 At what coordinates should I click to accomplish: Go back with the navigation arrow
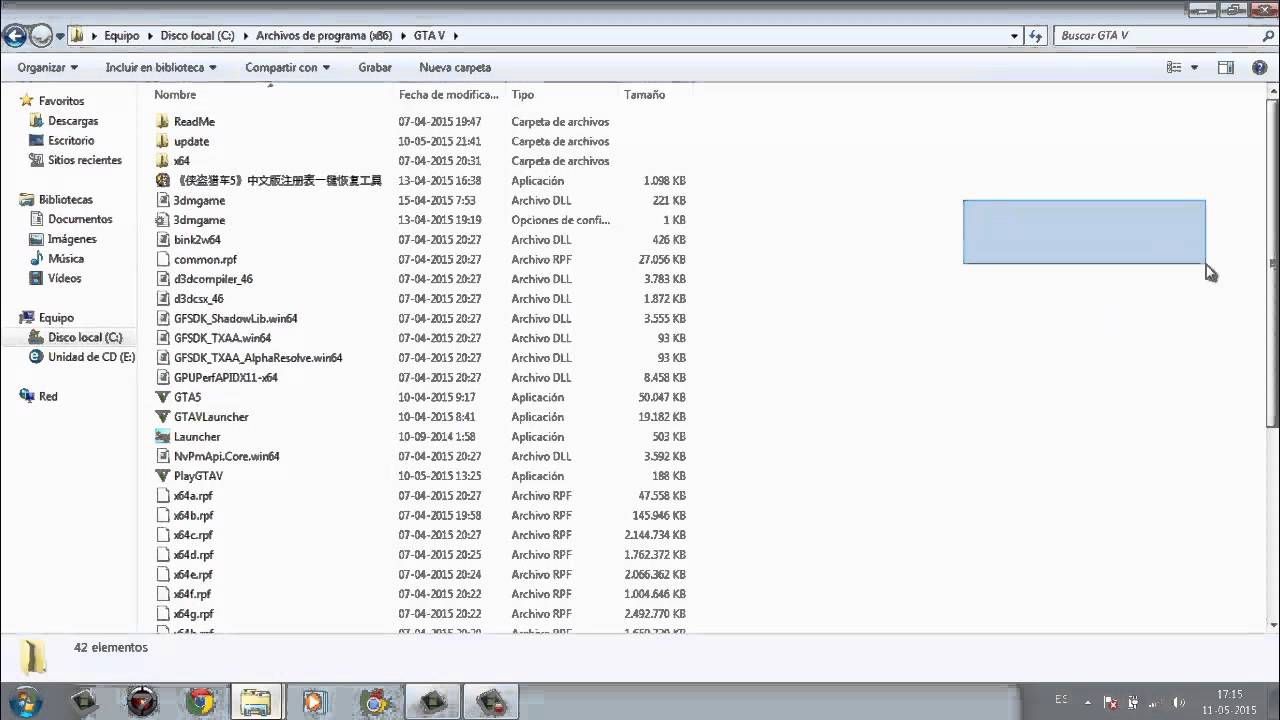pos(14,36)
